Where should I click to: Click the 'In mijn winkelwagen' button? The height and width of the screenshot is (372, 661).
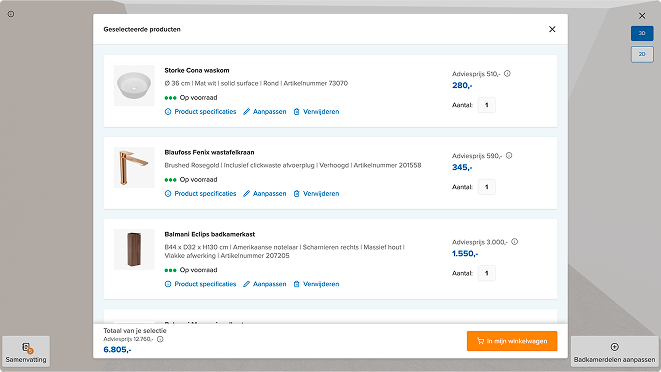512,341
